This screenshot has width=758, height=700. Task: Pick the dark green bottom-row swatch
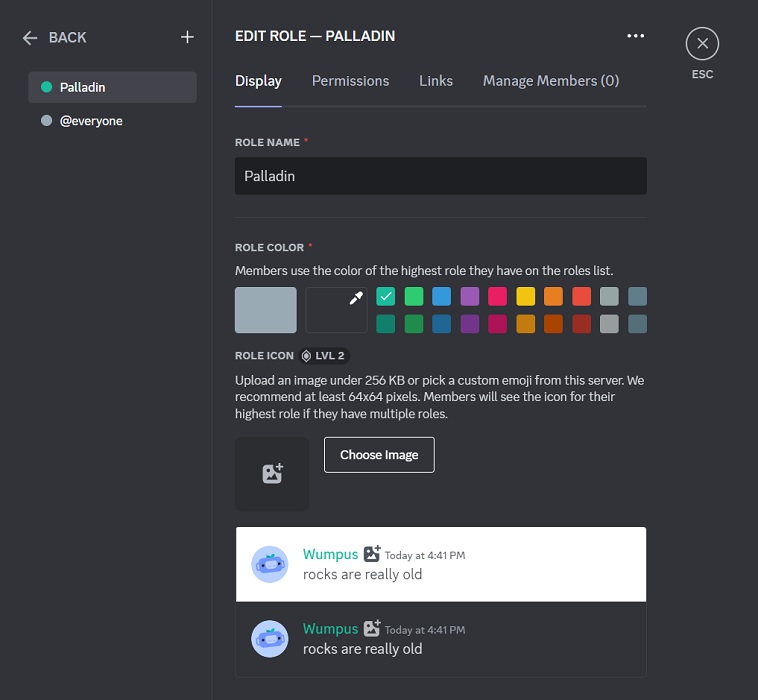414,324
